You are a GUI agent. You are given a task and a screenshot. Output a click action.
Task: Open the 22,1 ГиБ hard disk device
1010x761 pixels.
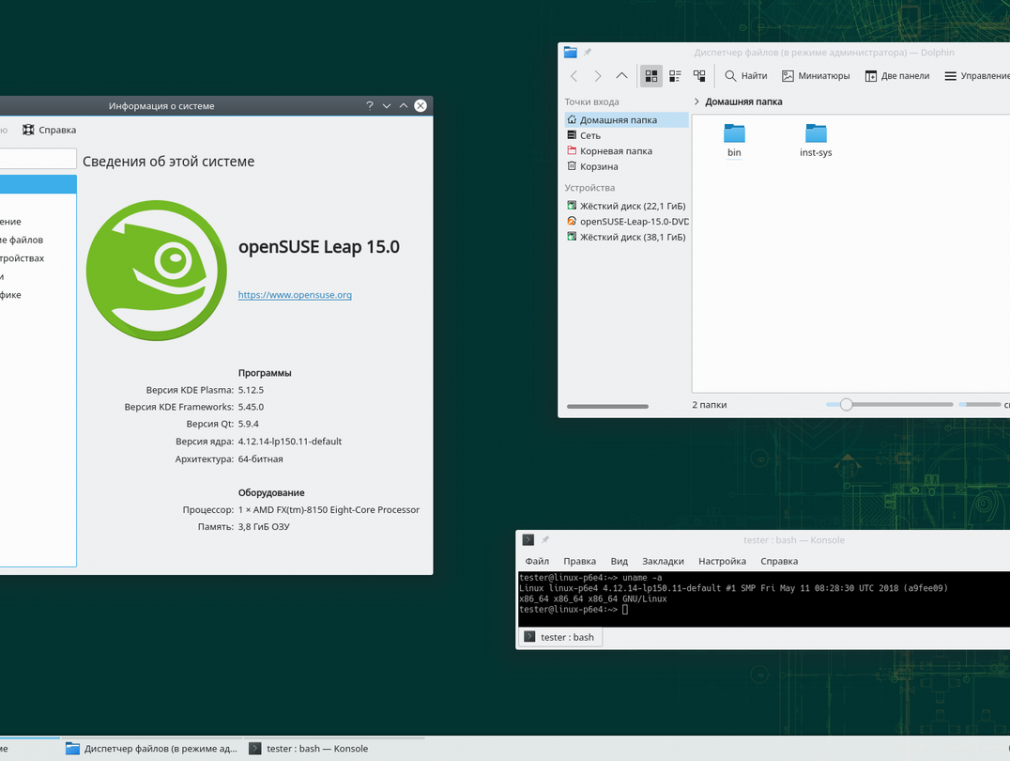coord(627,206)
